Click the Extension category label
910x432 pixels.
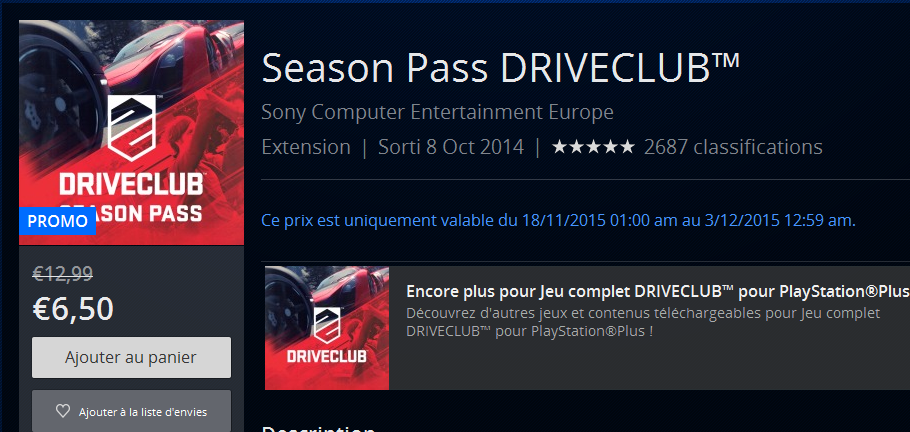click(306, 147)
